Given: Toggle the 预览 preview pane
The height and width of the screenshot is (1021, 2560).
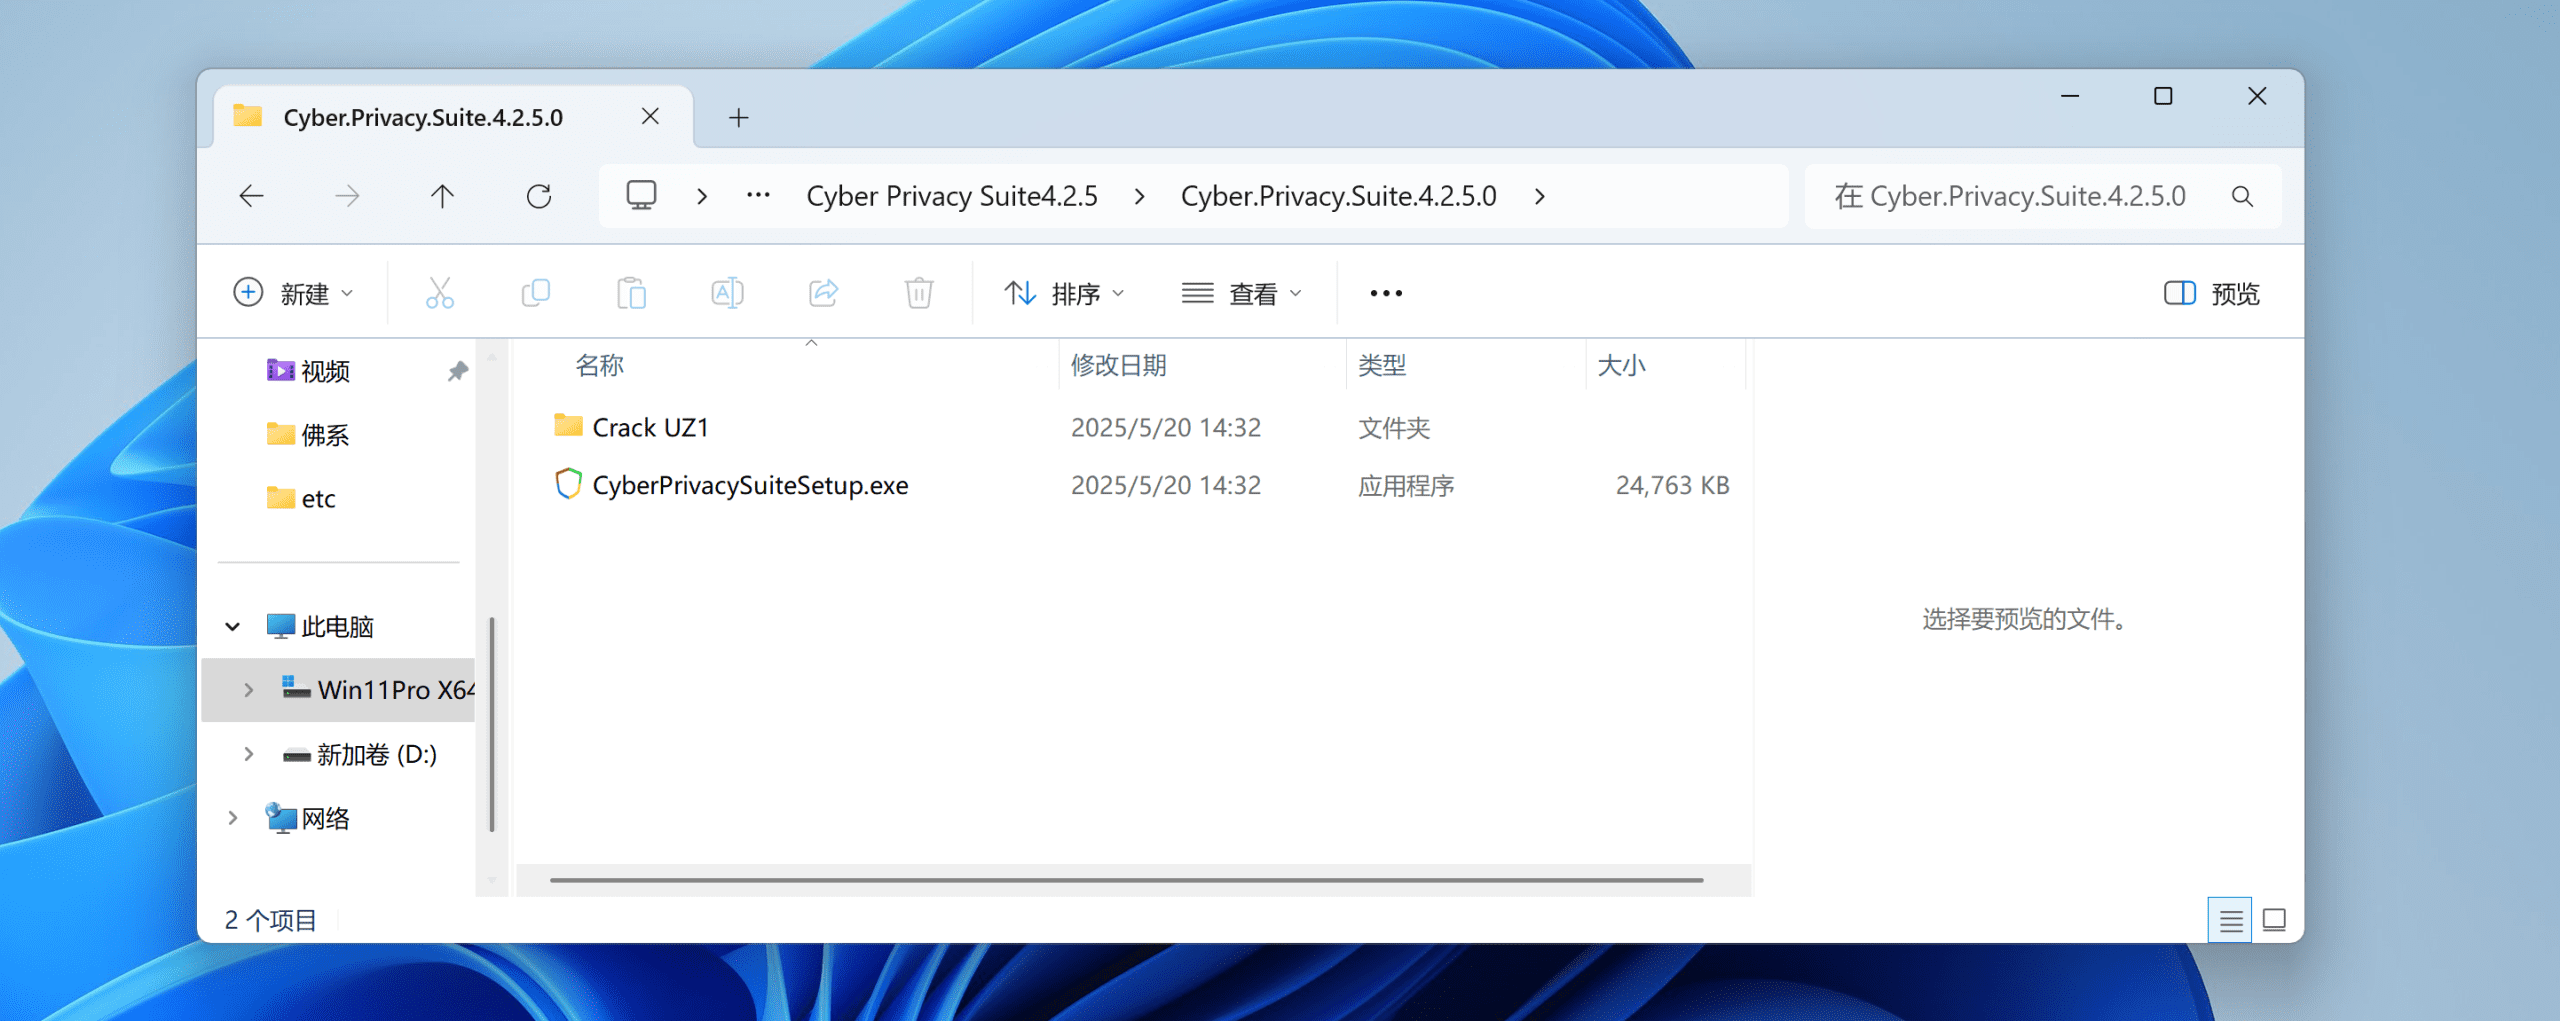Looking at the screenshot, I should pos(2211,293).
